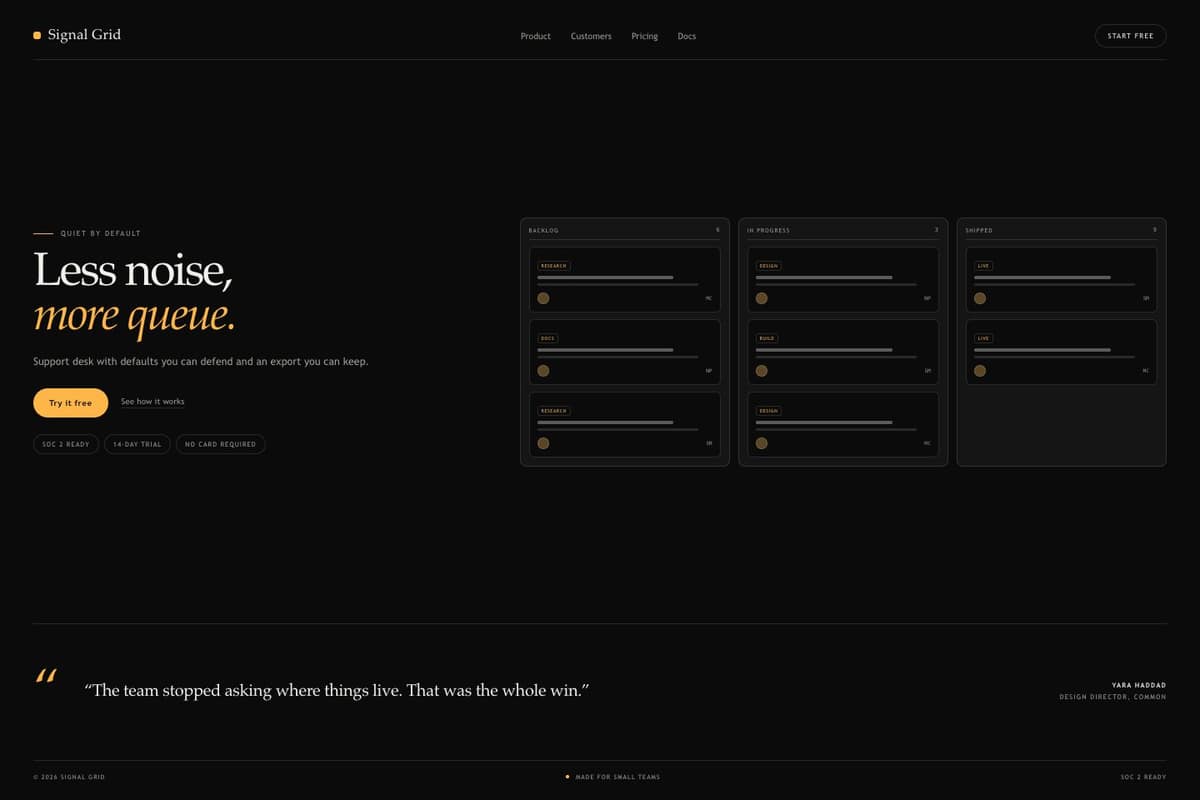The image size is (1200, 800).
Task: Click the SOC 2 READY badge under the hero
Action: (x=66, y=444)
